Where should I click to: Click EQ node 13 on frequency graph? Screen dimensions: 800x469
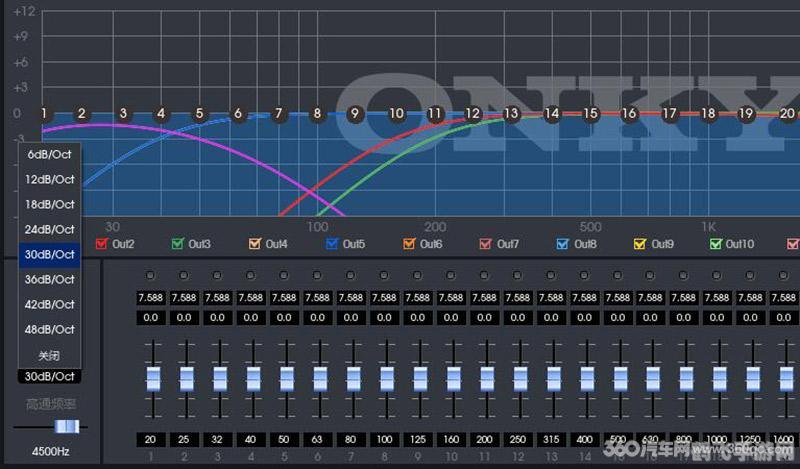[511, 114]
